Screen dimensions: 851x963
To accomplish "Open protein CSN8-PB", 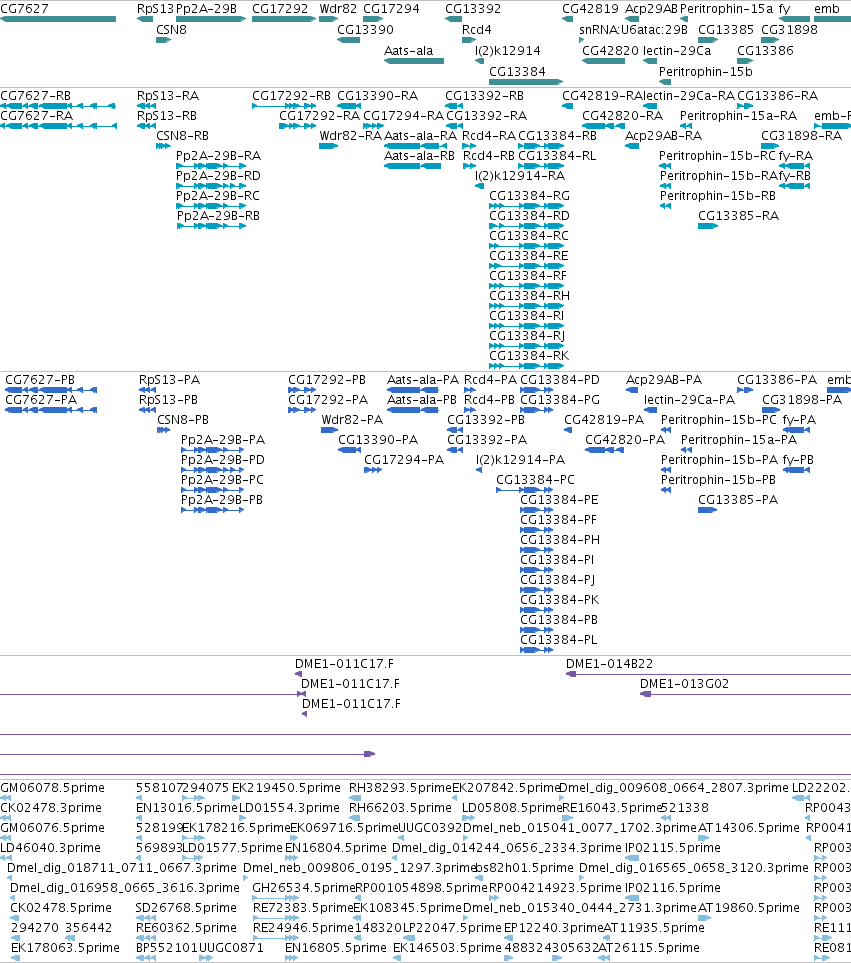I will 183,420.
